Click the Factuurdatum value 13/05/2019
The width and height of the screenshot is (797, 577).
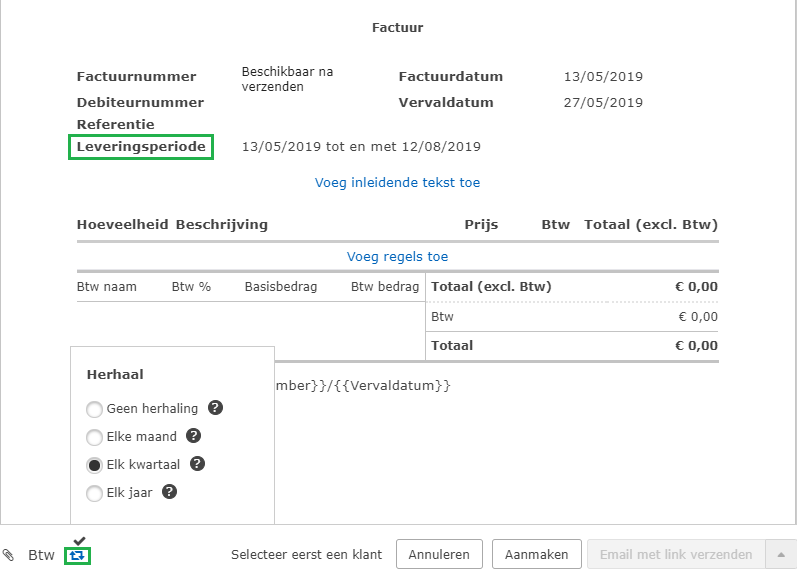[603, 77]
